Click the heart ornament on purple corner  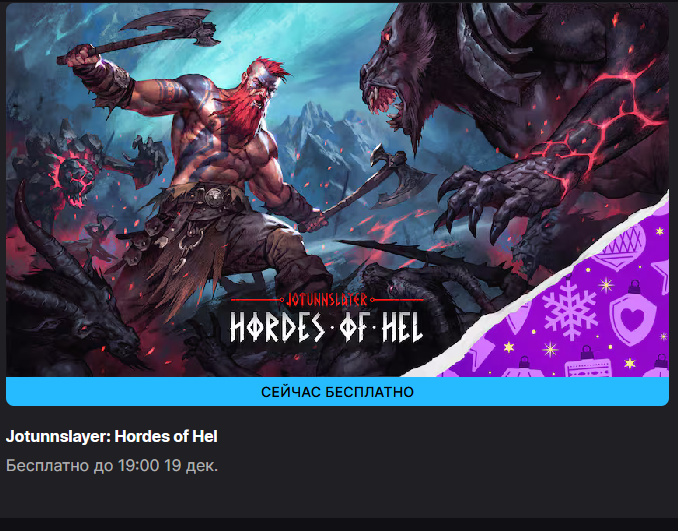coord(633,318)
